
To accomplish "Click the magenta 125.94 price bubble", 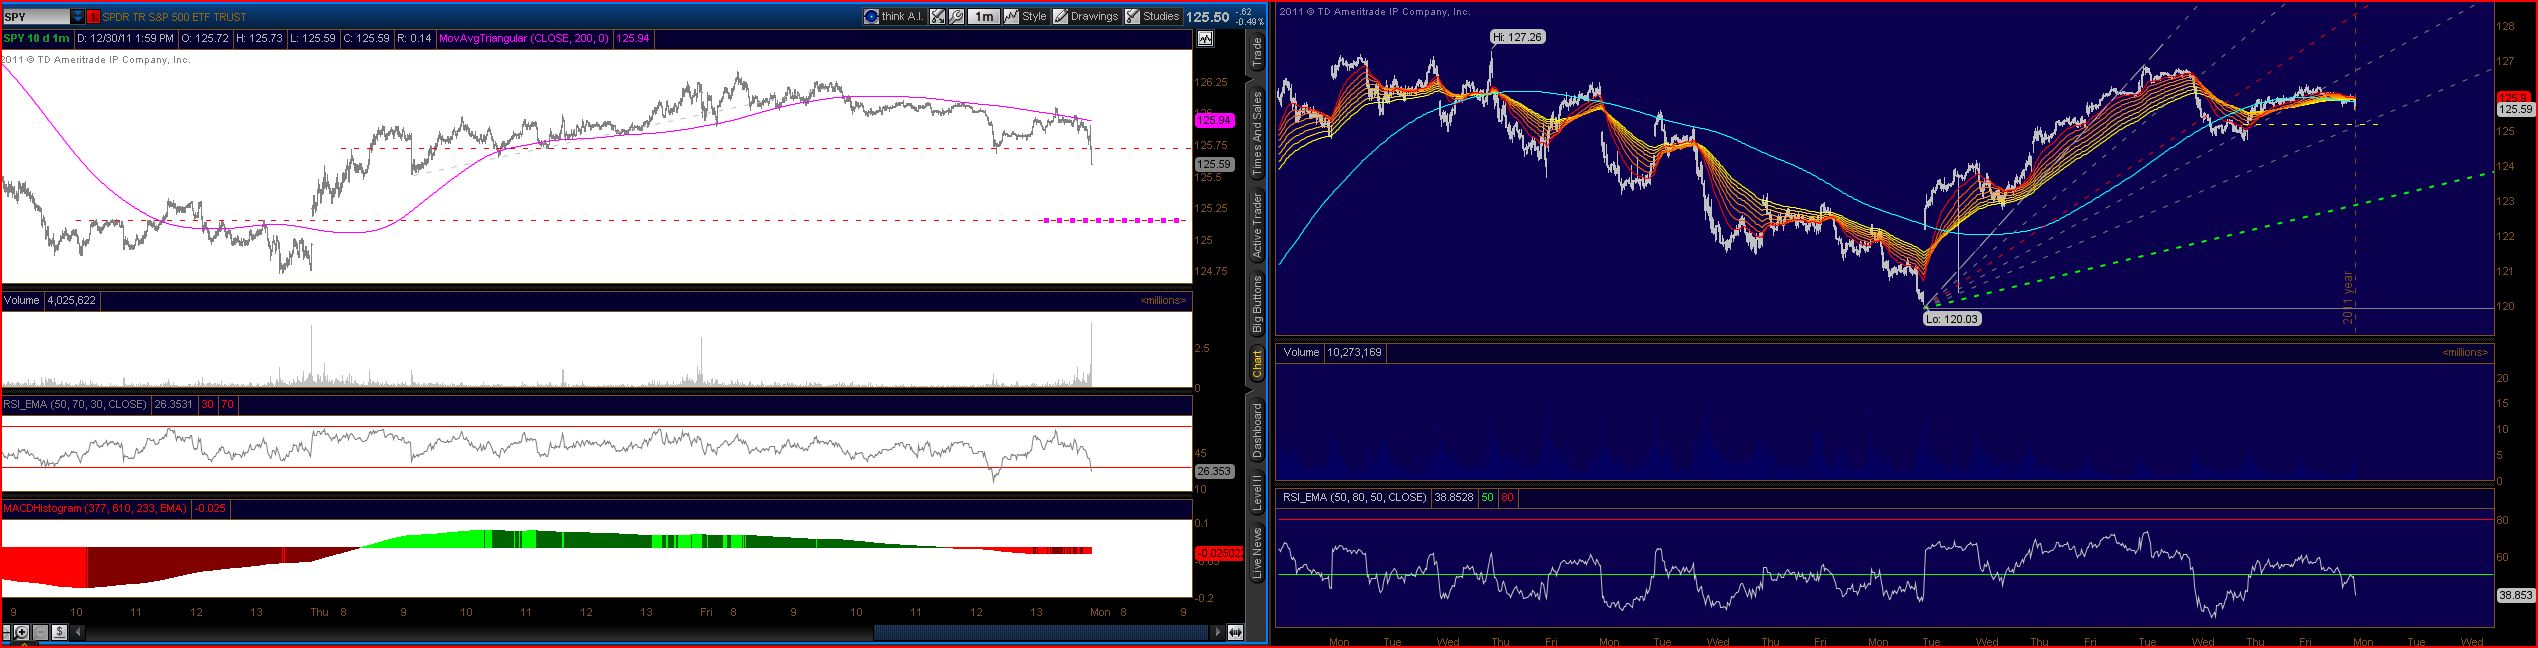I will 1214,120.
